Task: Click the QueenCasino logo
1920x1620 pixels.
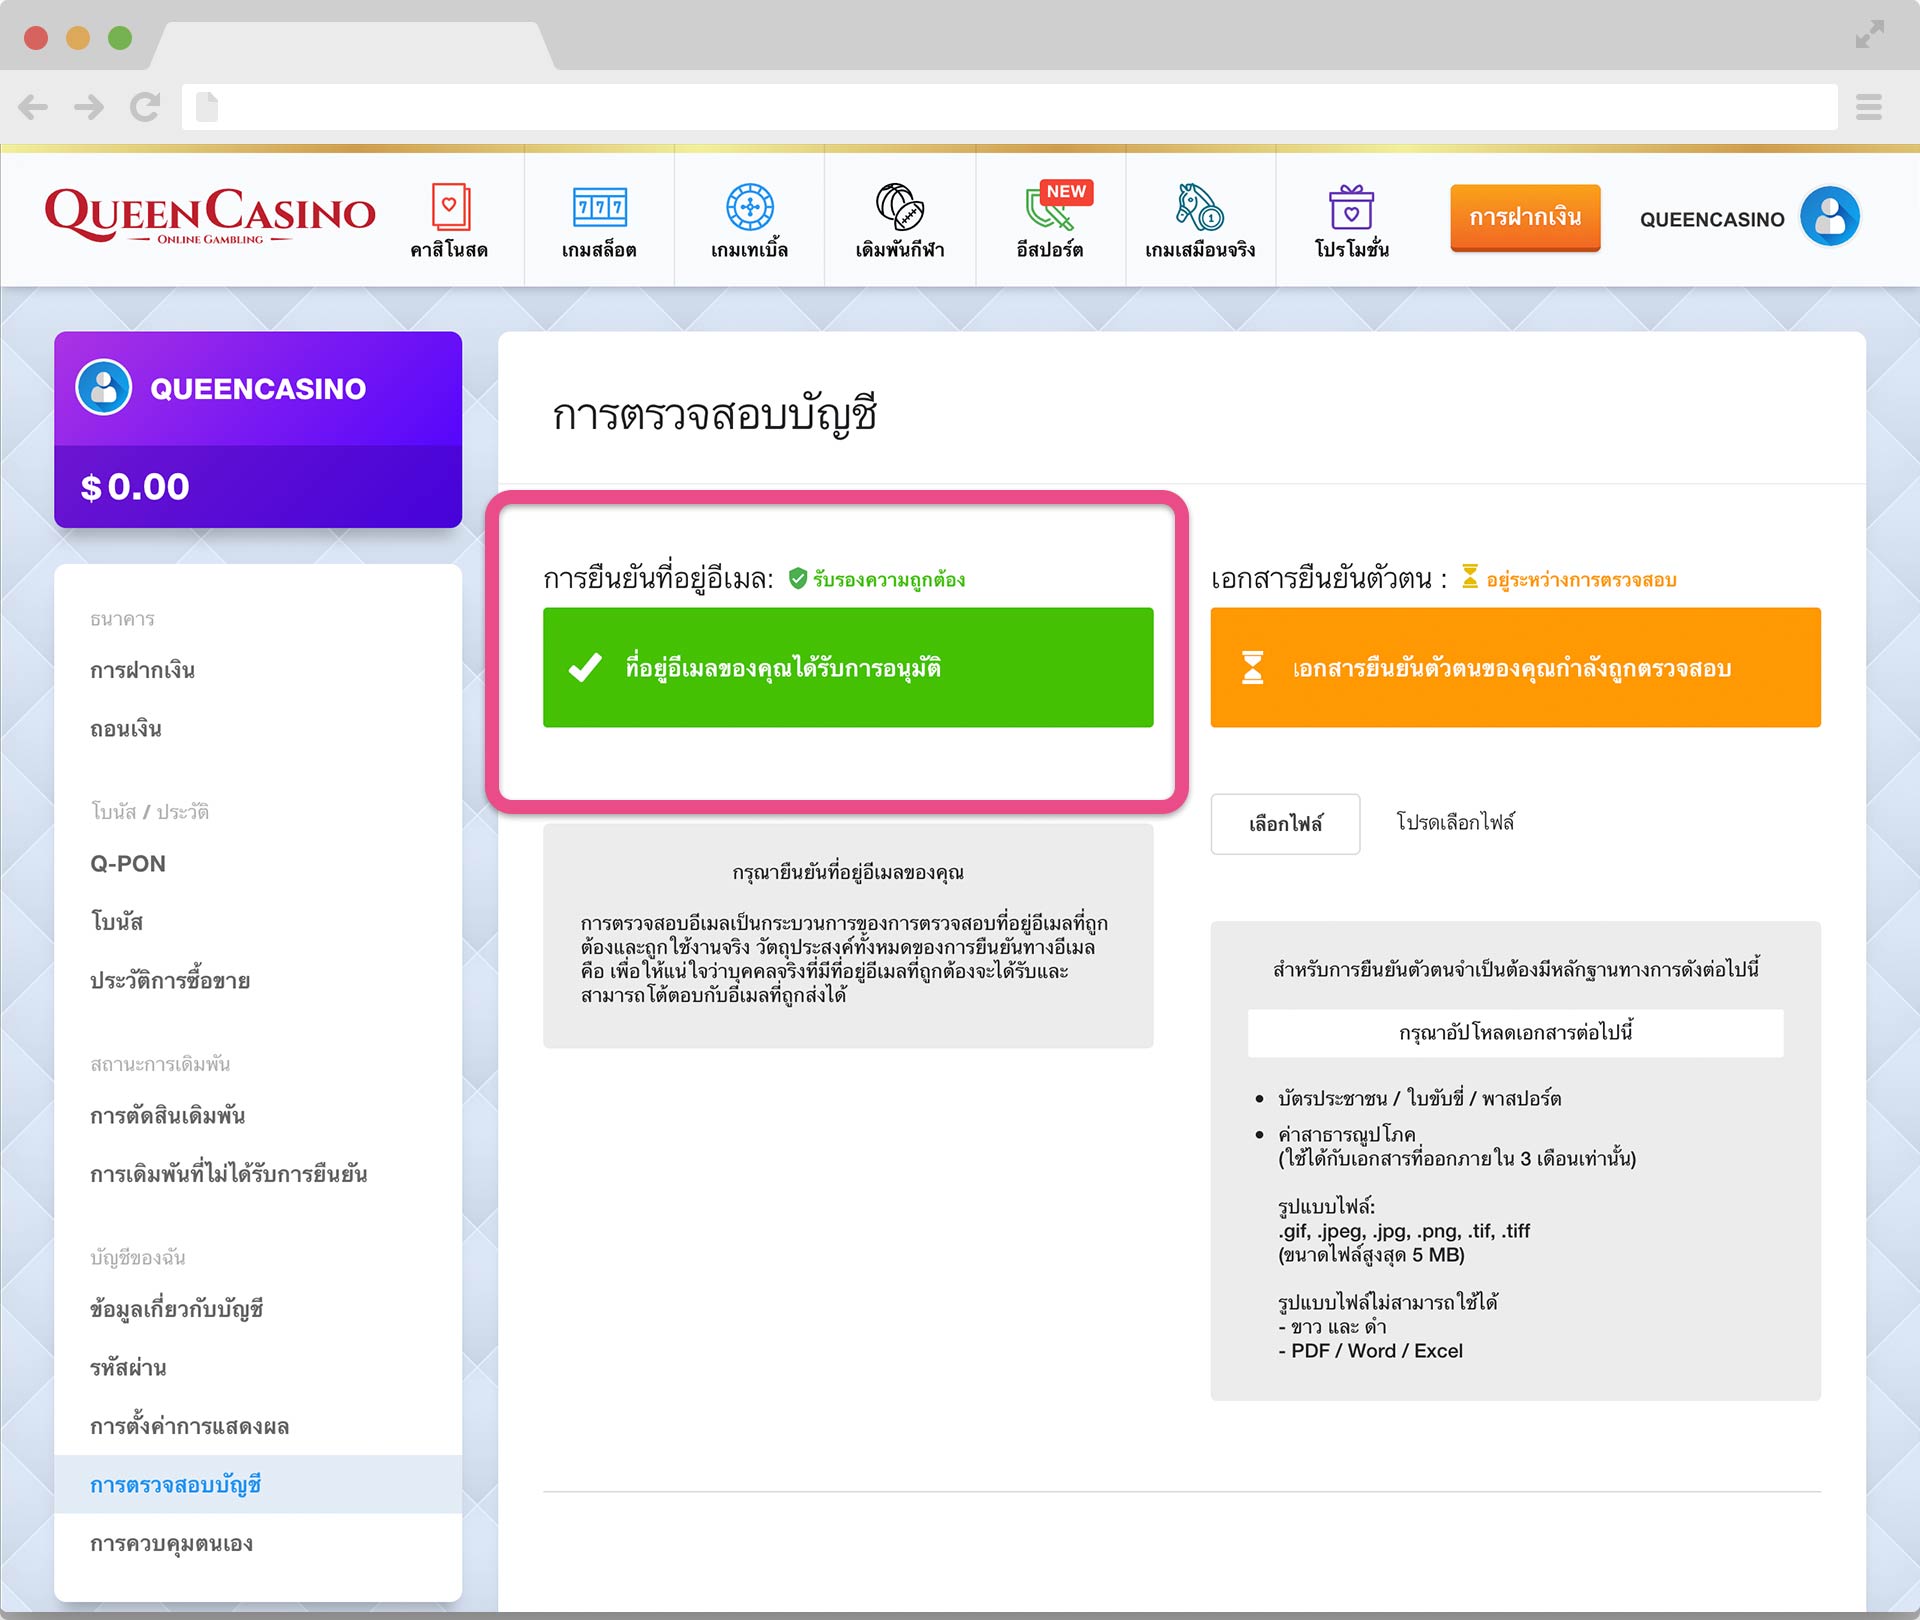Action: pos(210,215)
